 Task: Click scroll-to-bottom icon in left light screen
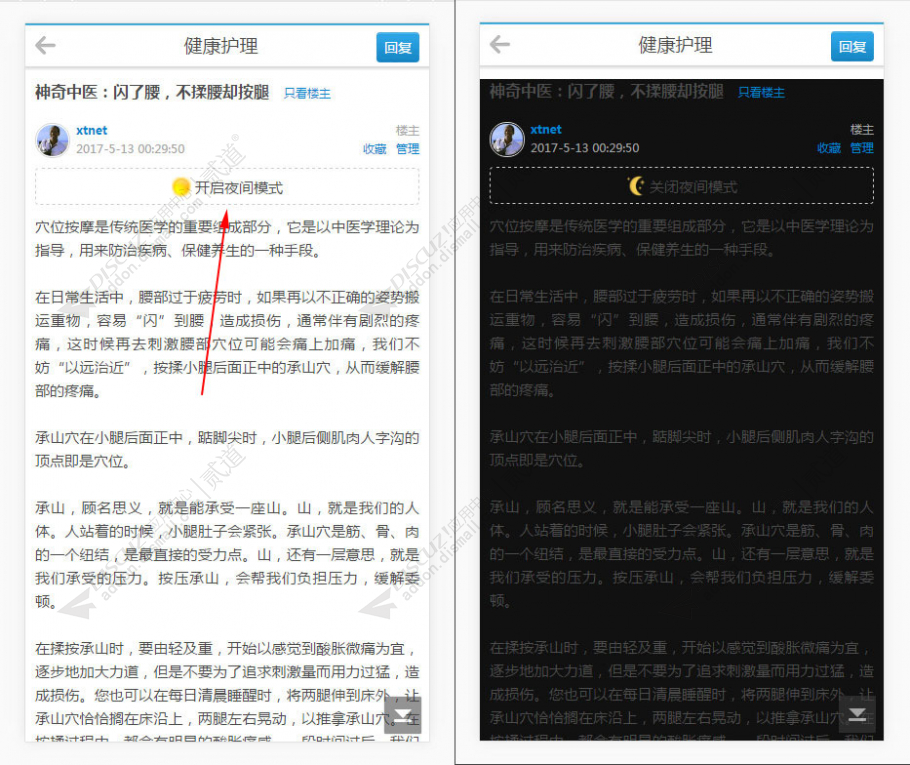coord(402,715)
